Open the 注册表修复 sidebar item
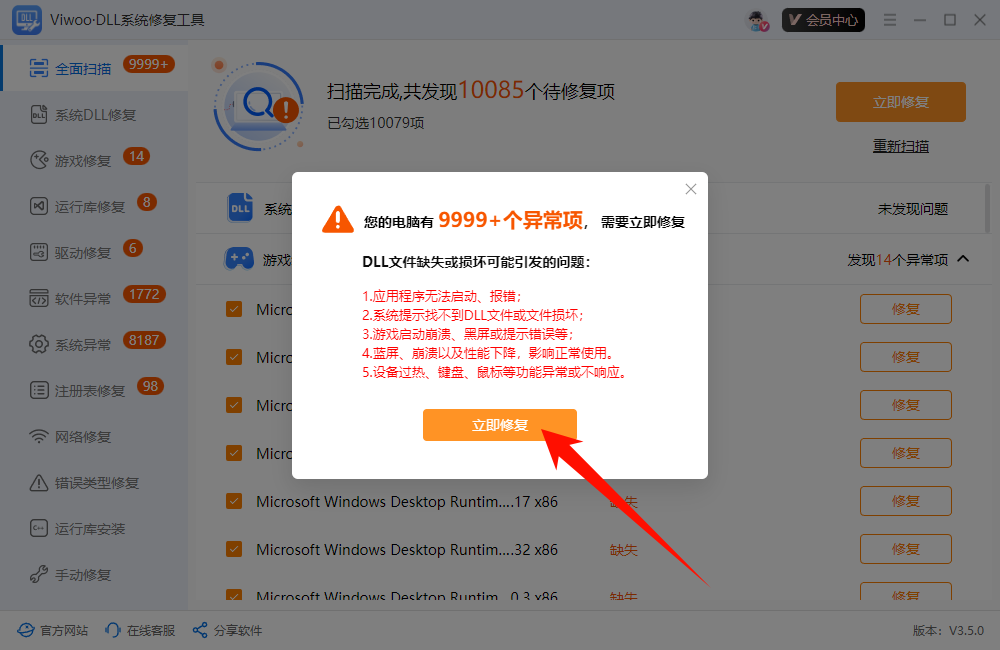Screen dimensions: 1000x650 (x=90, y=391)
